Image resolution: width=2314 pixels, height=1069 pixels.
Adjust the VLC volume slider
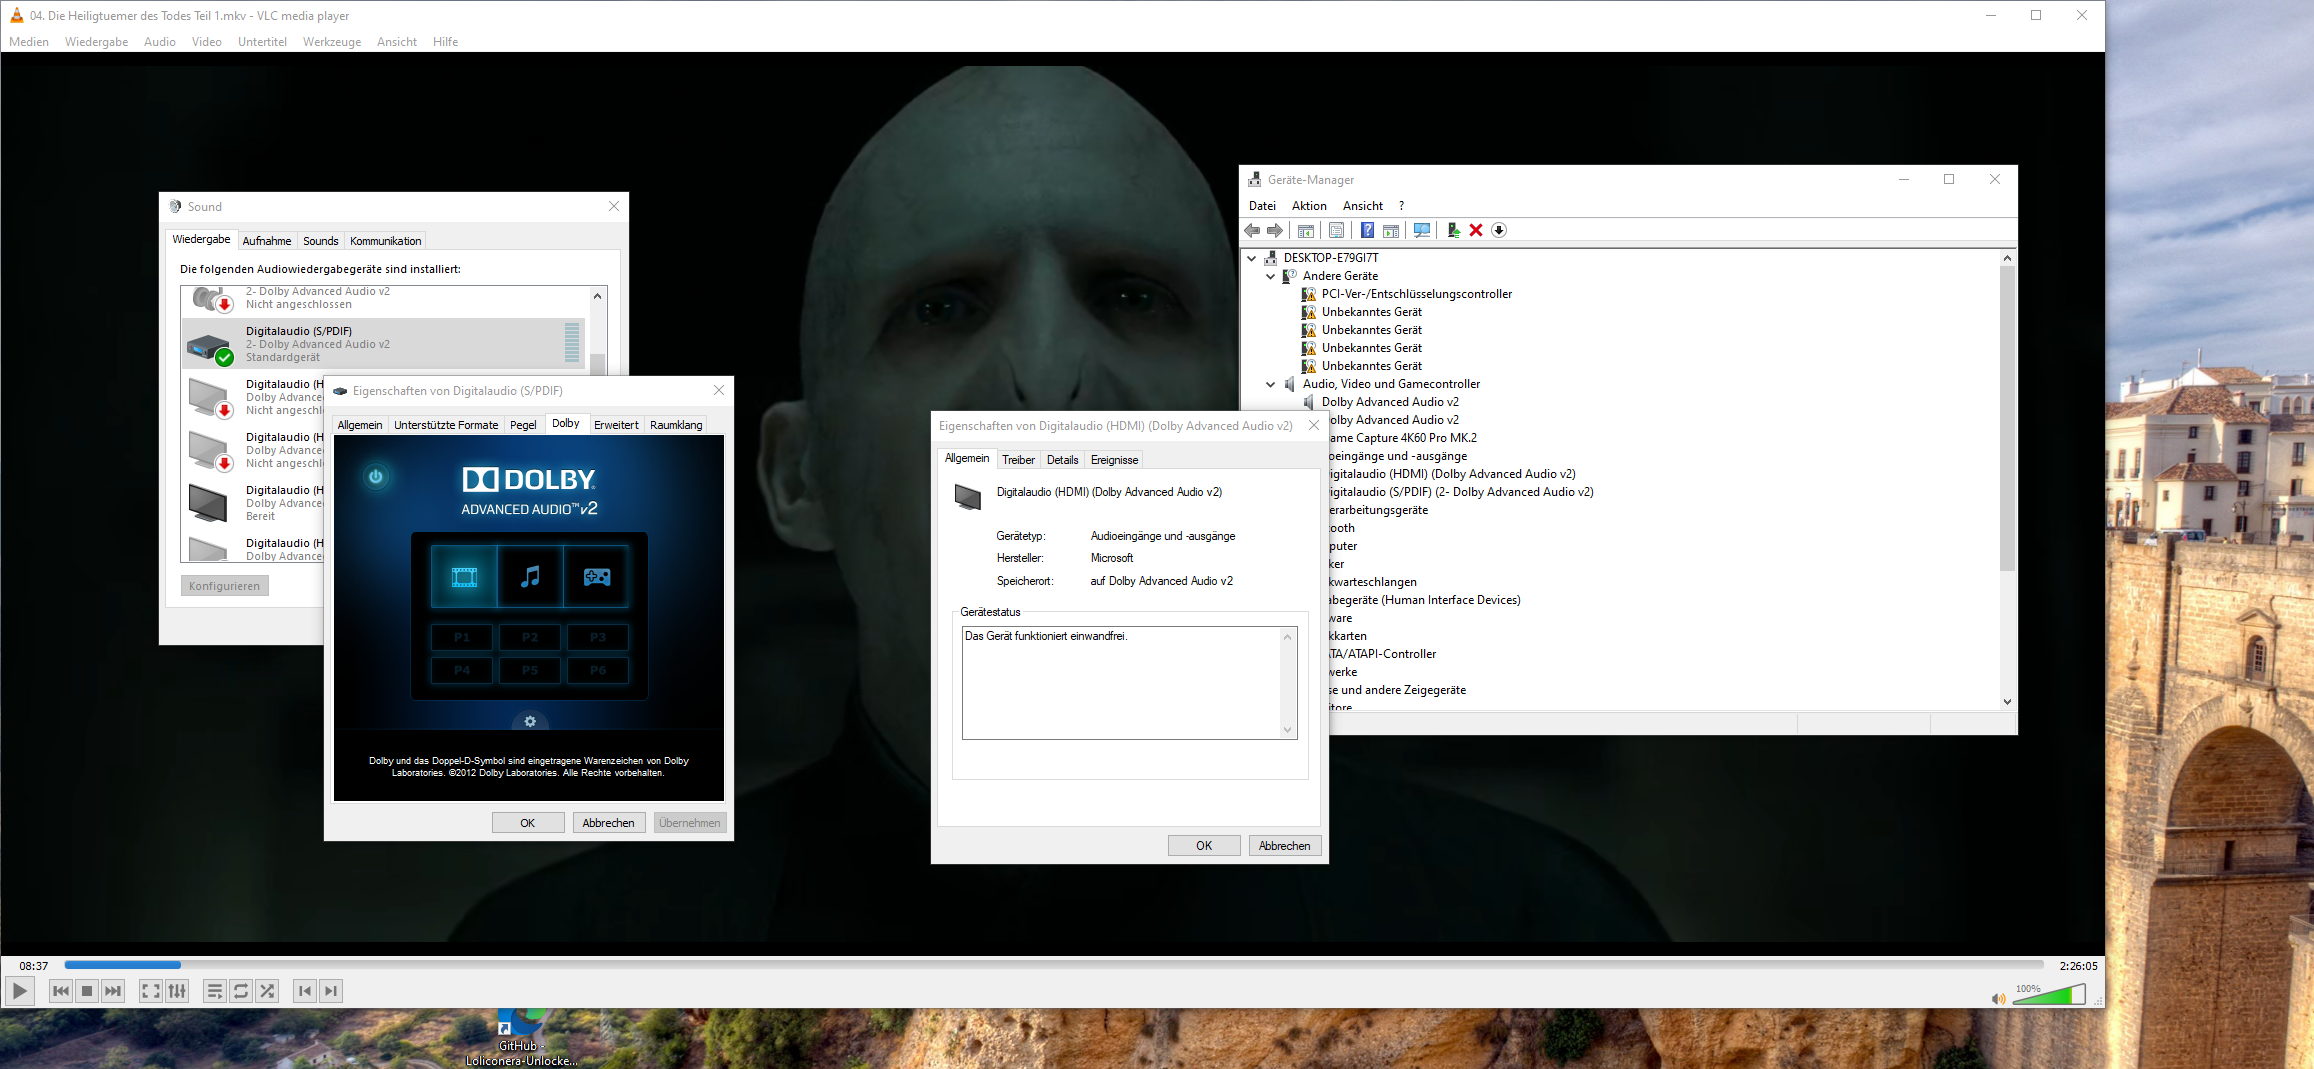(2049, 994)
